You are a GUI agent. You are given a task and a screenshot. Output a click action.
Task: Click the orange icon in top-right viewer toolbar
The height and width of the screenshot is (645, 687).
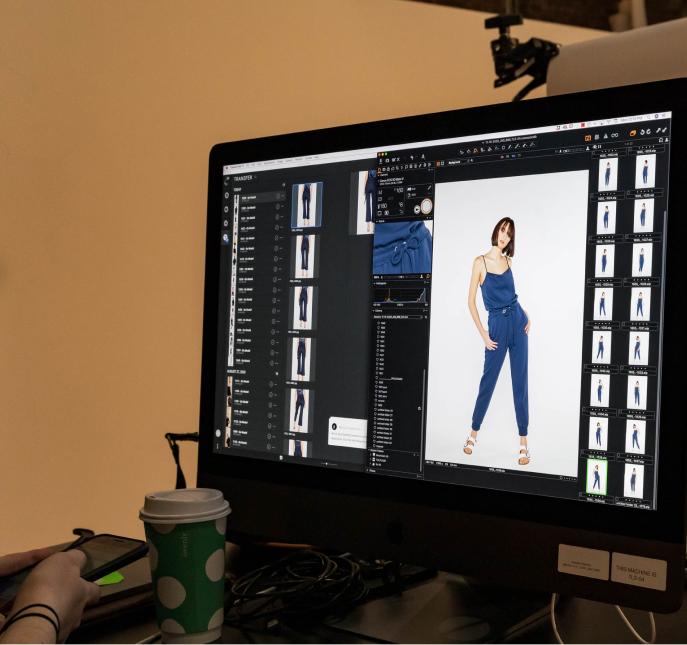point(632,132)
